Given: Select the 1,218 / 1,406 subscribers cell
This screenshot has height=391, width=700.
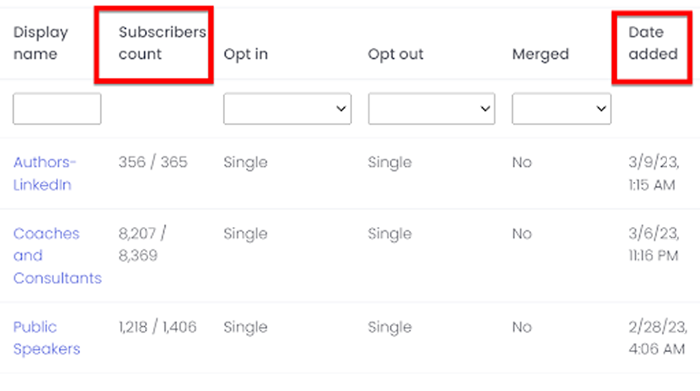Looking at the screenshot, I should pyautogui.click(x=157, y=327).
